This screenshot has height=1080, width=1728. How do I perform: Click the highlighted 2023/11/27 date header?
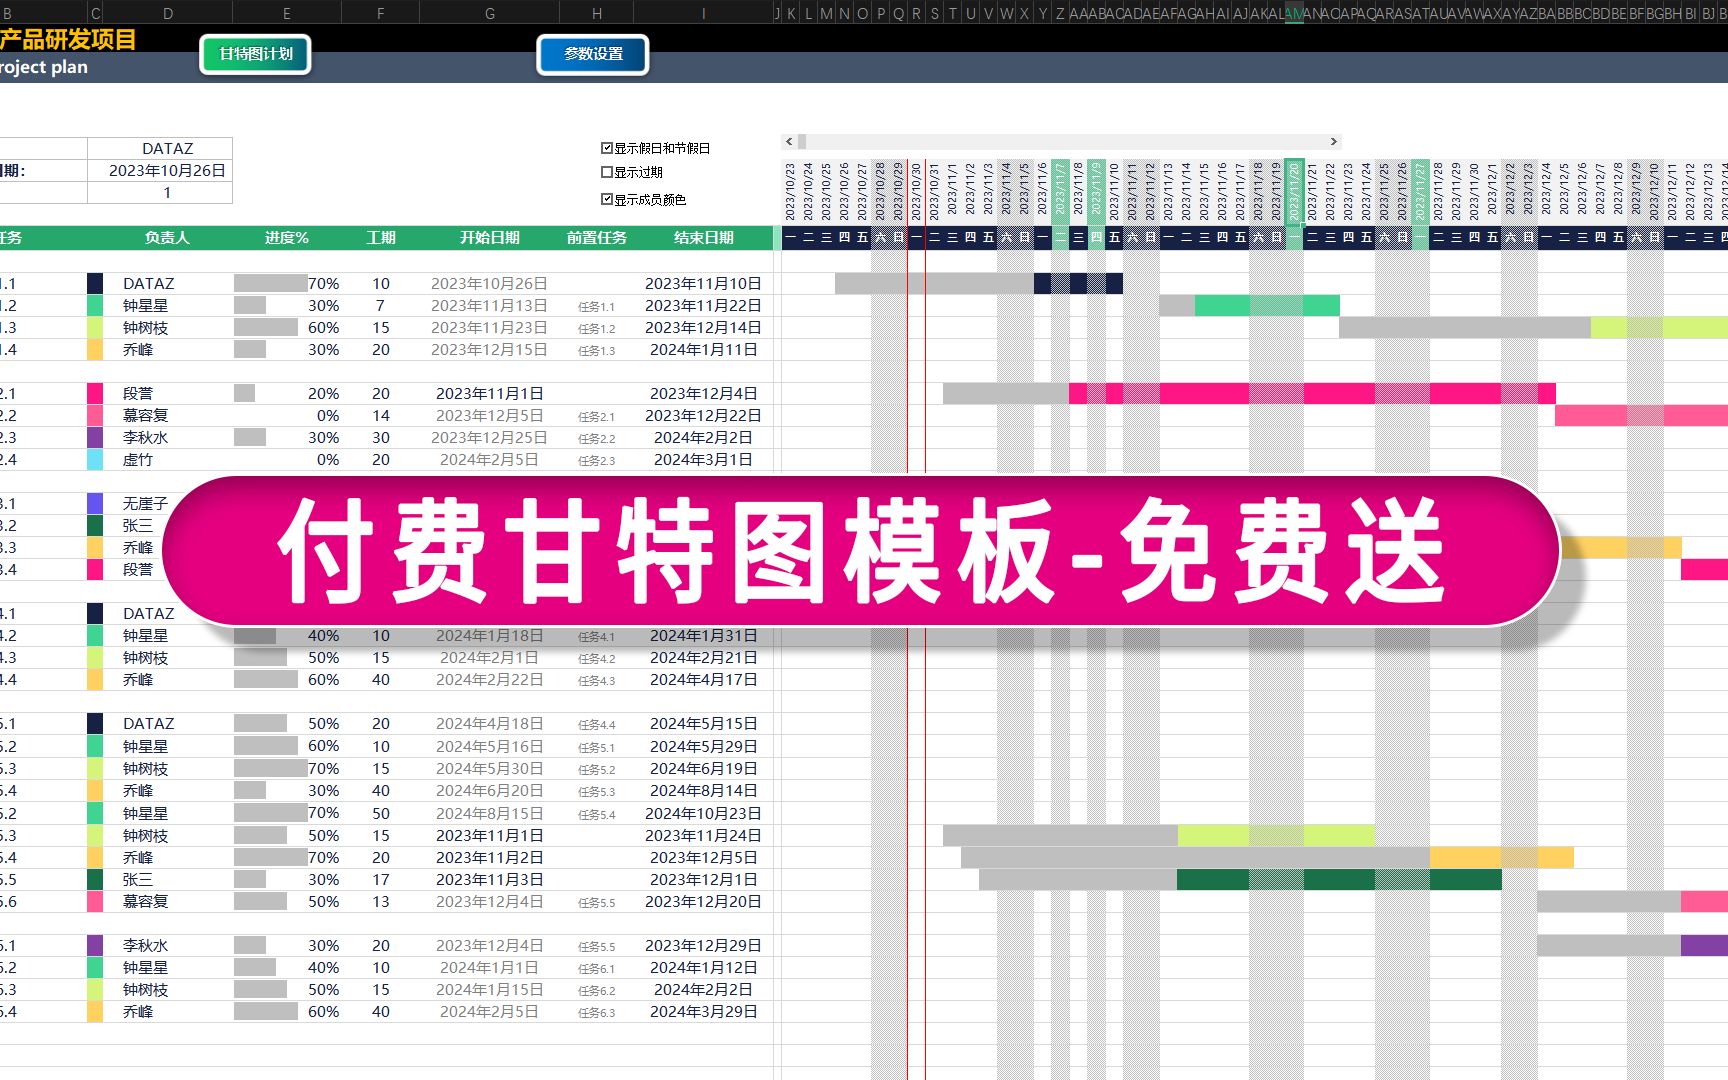click(1420, 191)
